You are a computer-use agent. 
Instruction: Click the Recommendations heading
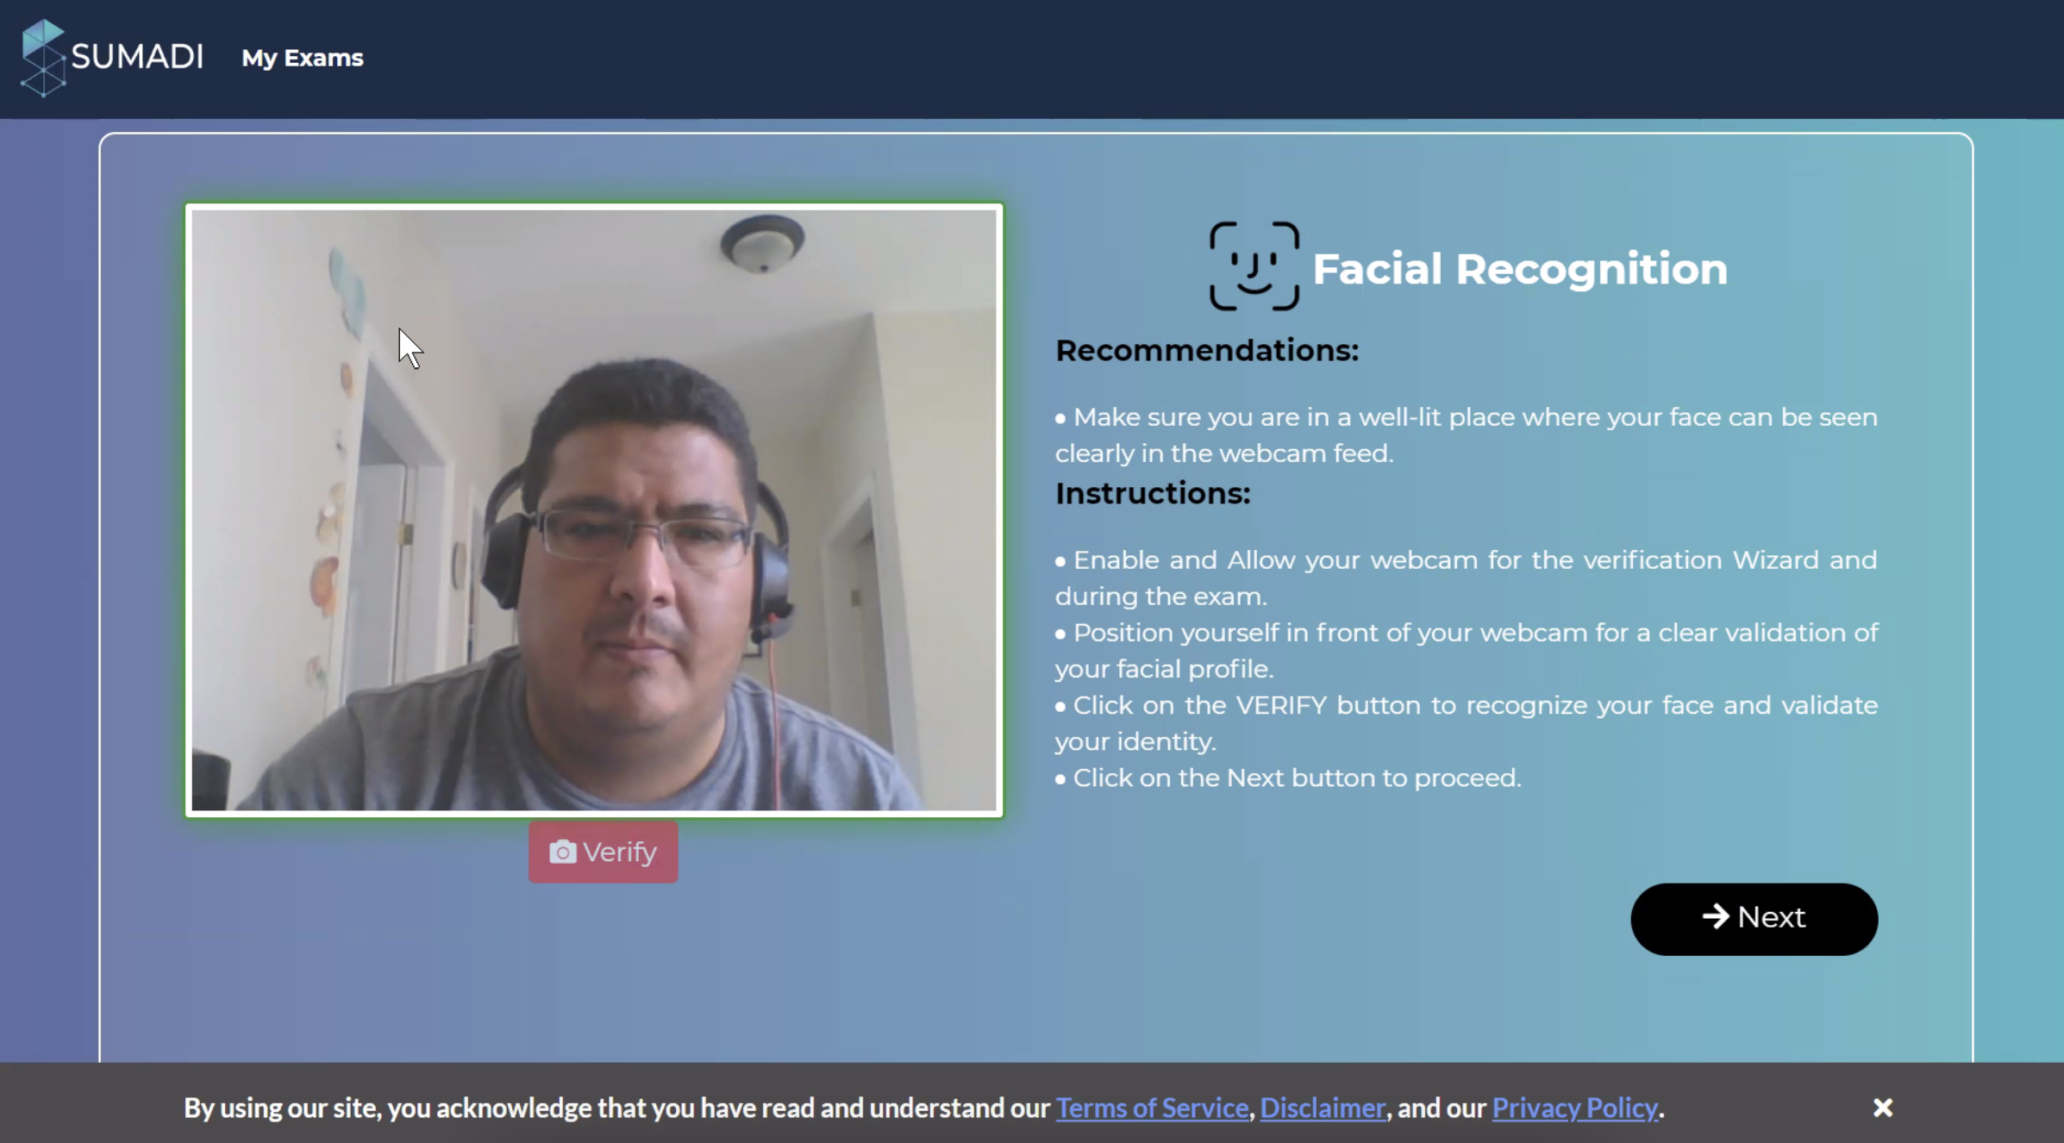click(x=1207, y=351)
